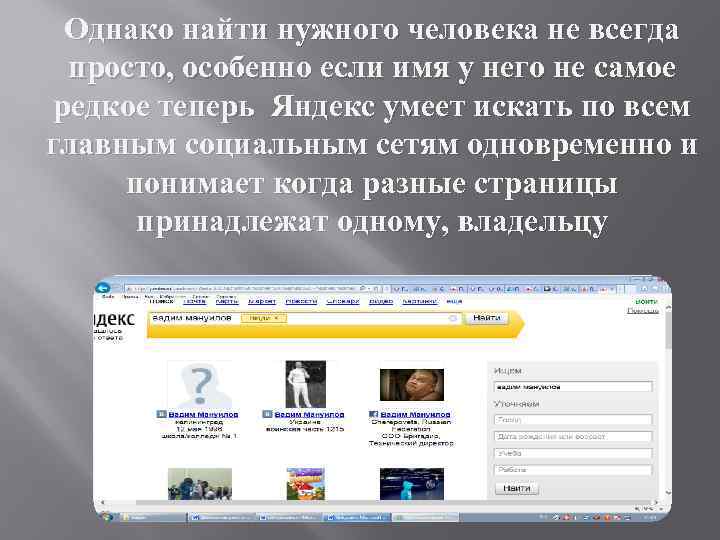Image resolution: width=720 pixels, height=540 pixels.
Task: Open the Маркет link in Yandex navigation
Action: (262, 301)
